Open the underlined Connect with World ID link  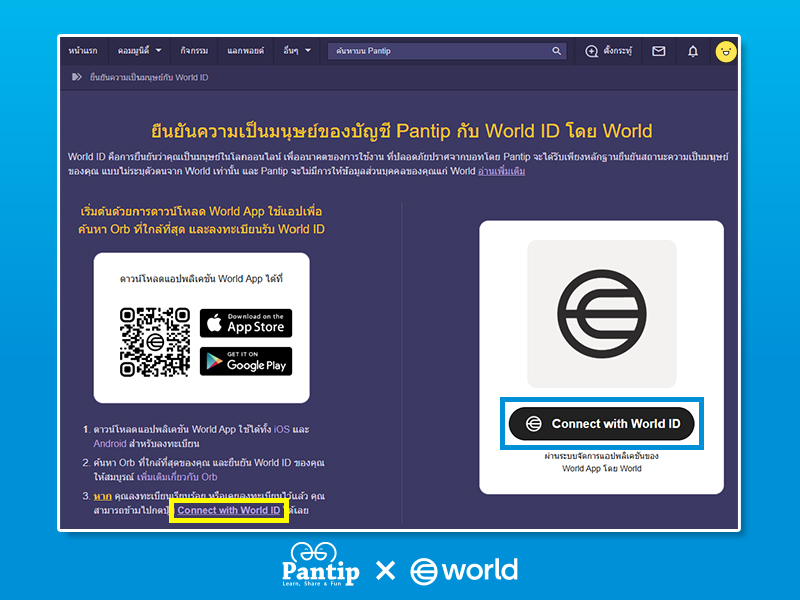[x=229, y=510]
